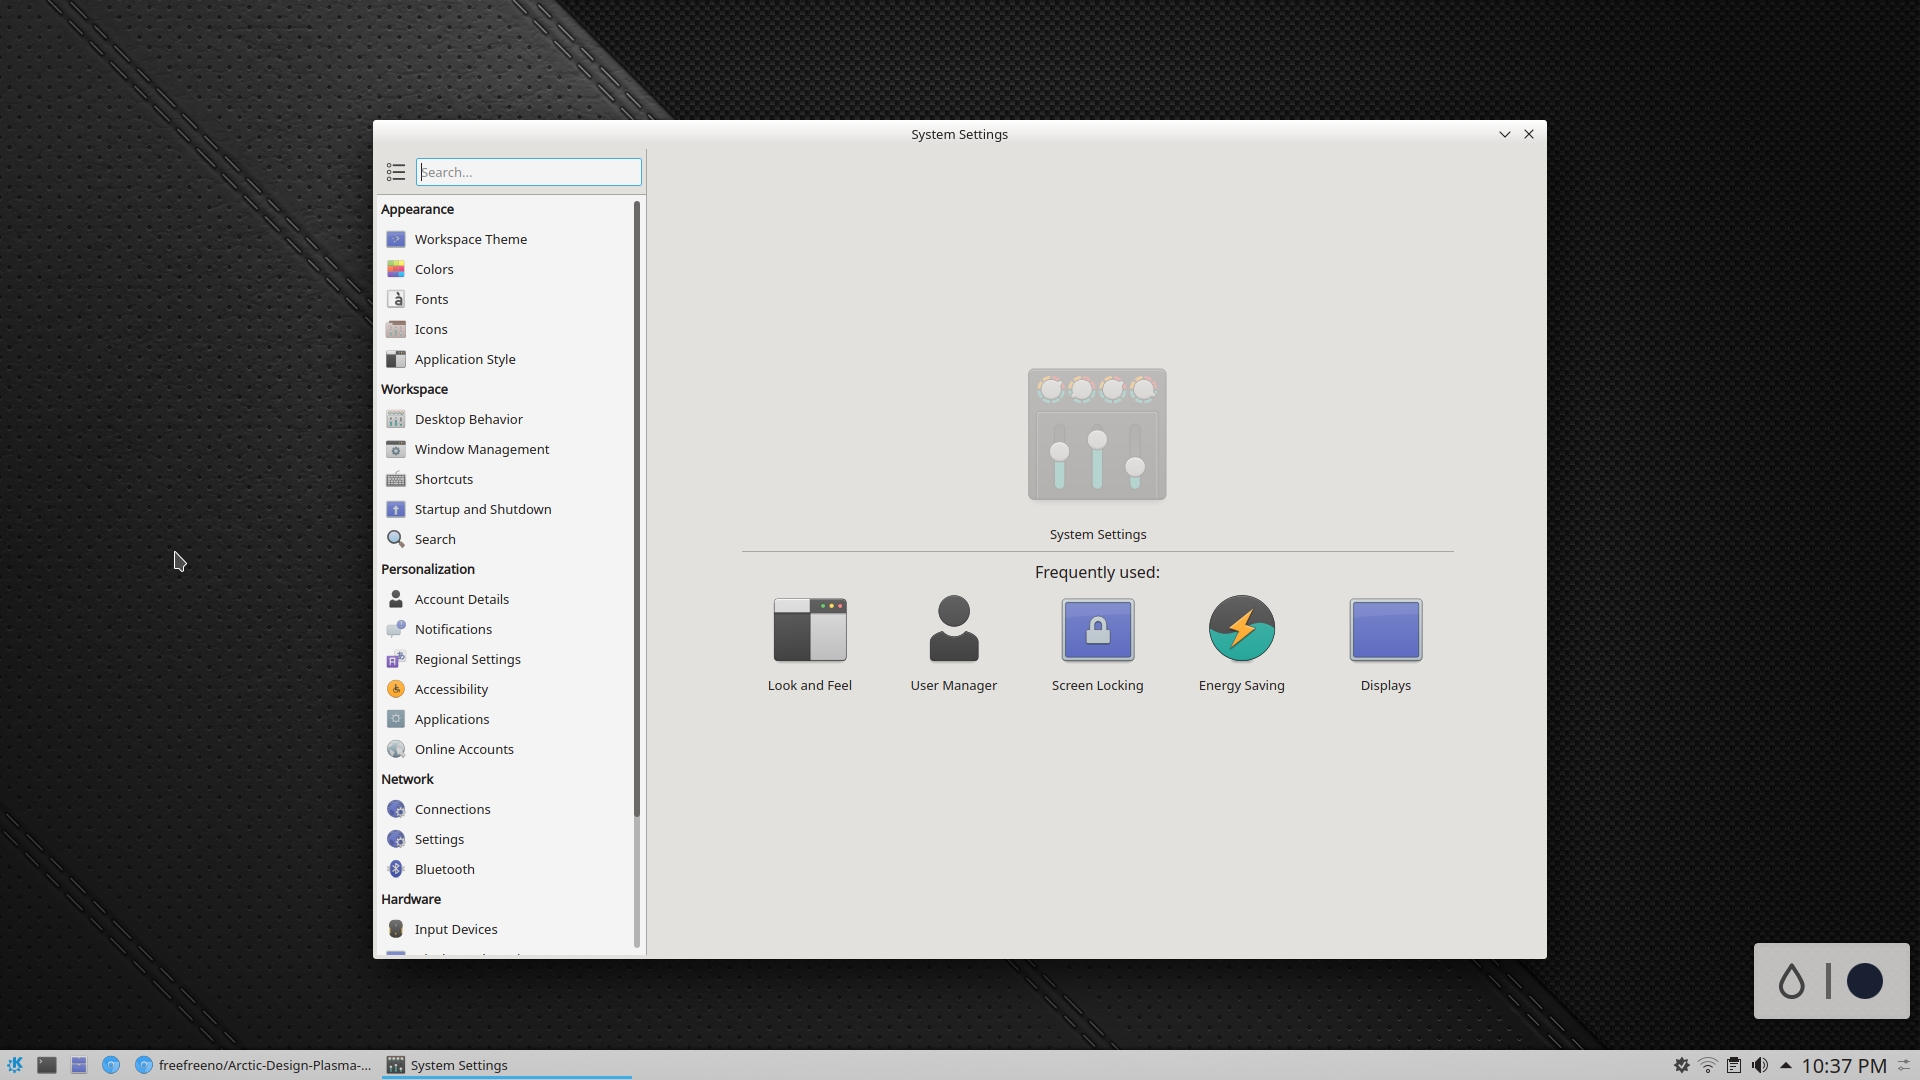This screenshot has height=1080, width=1920.
Task: Open frequently used Energy Saving
Action: [x=1241, y=643]
